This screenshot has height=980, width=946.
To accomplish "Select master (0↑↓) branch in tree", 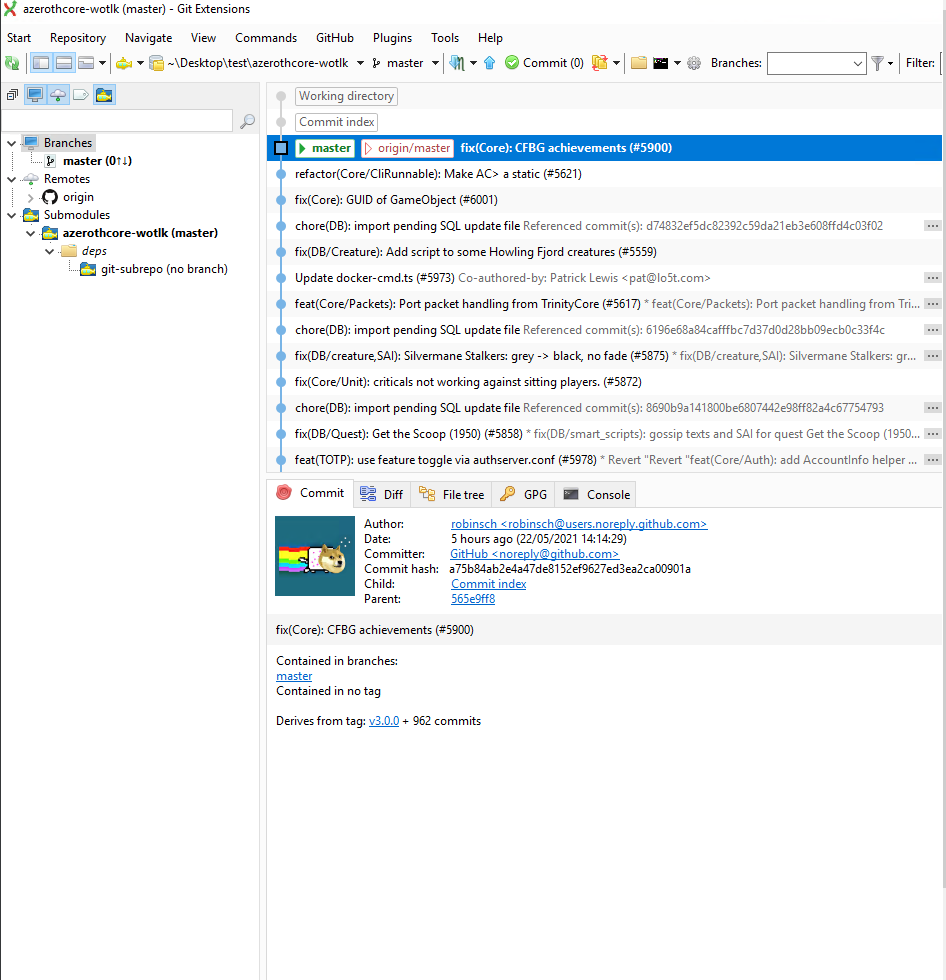I will tap(97, 161).
